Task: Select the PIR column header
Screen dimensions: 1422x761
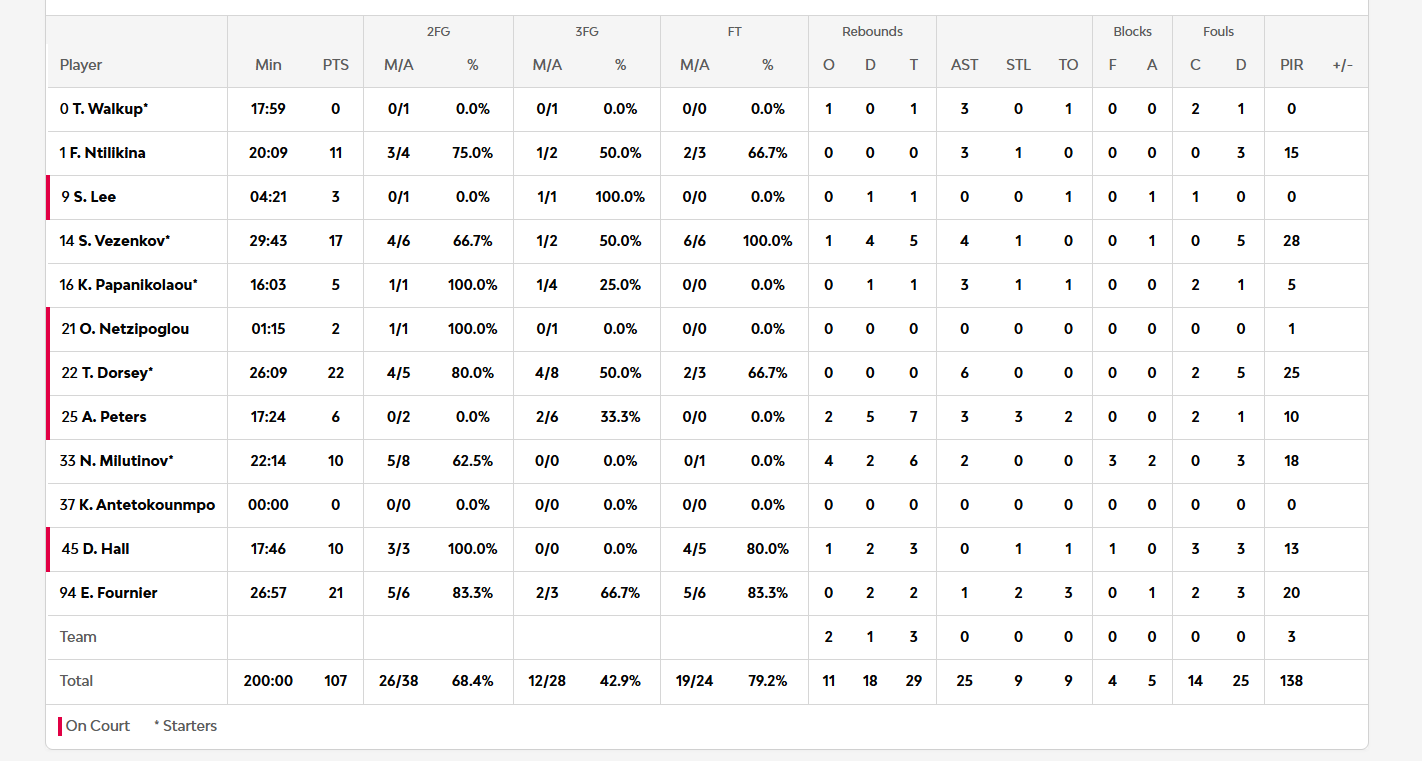Action: pyautogui.click(x=1291, y=65)
